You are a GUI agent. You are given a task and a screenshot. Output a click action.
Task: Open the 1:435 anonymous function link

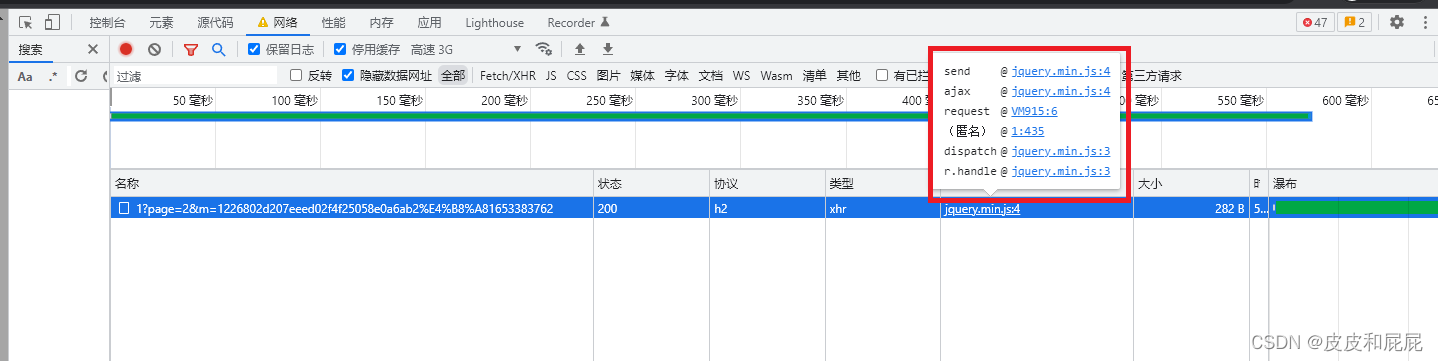pyautogui.click(x=1028, y=131)
